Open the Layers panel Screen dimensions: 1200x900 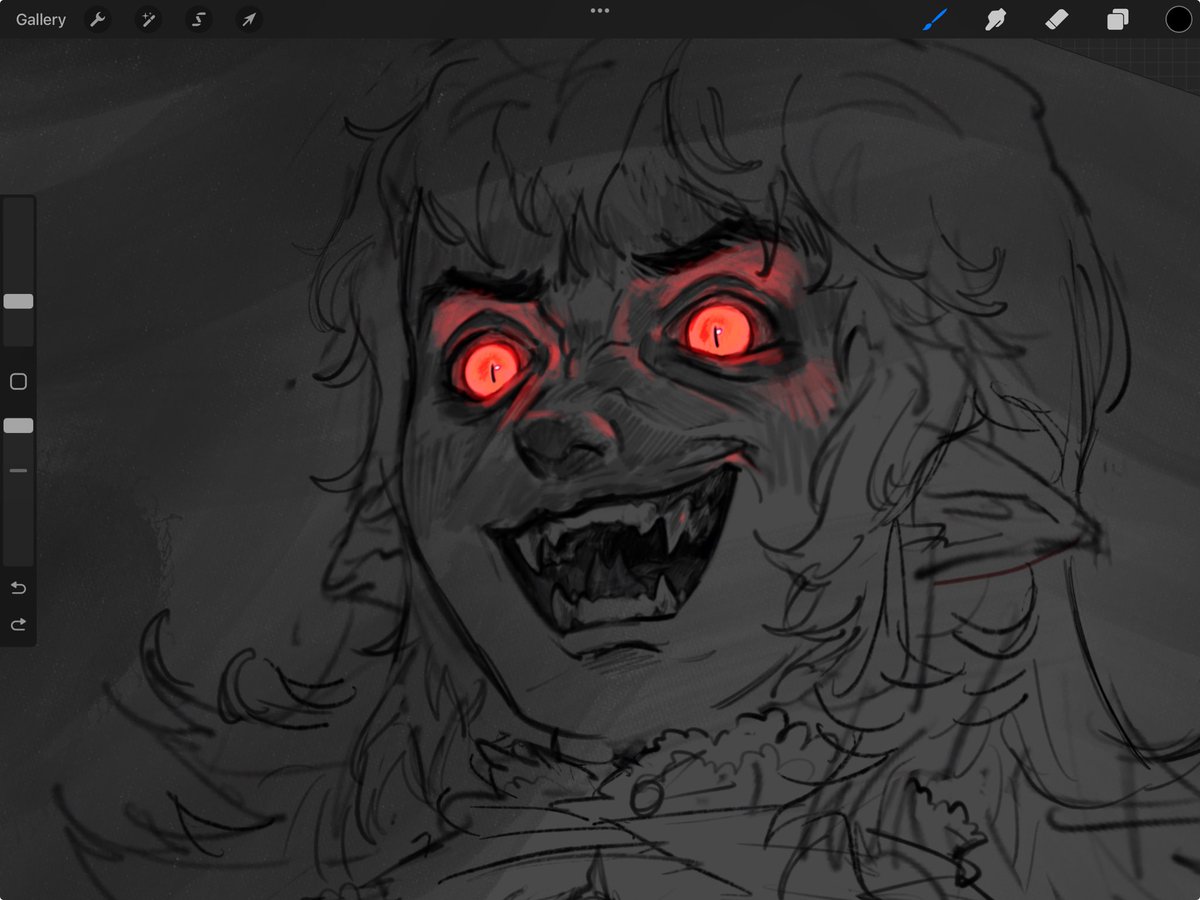point(1117,20)
